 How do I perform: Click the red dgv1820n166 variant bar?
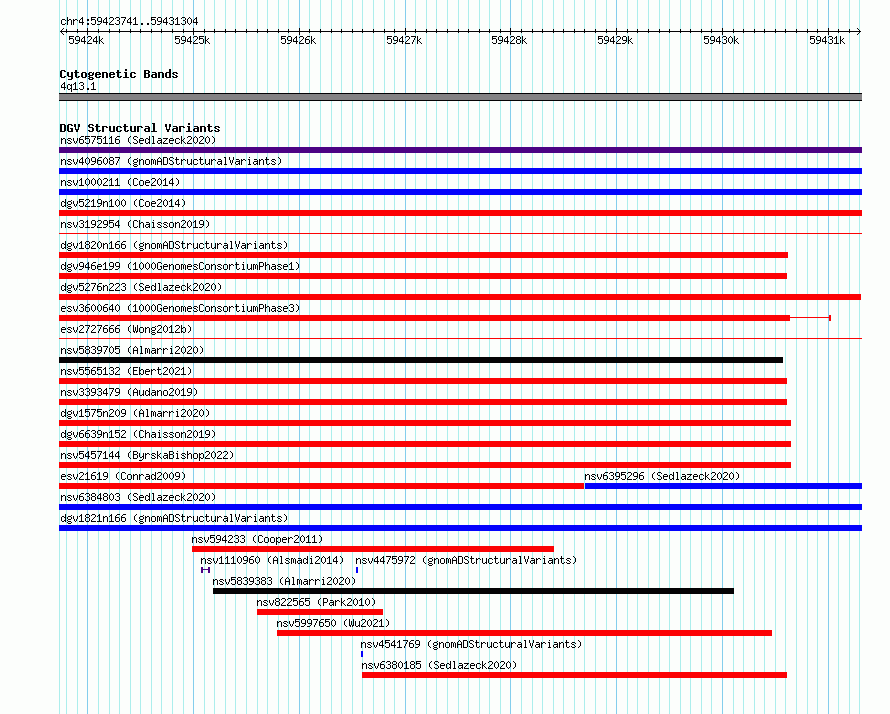click(423, 255)
